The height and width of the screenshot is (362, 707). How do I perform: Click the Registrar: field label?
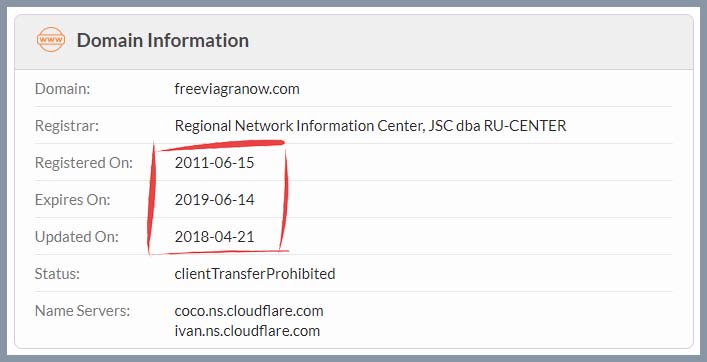coord(66,126)
